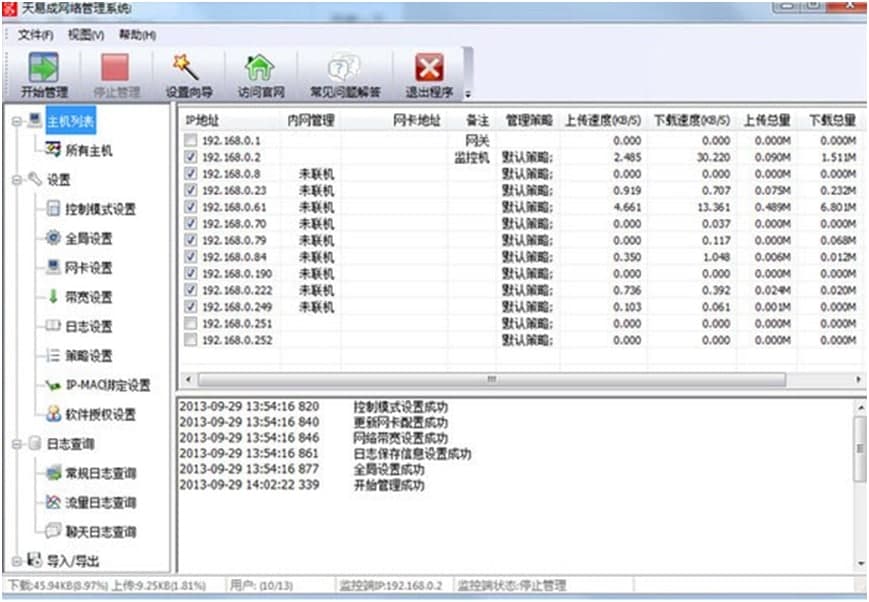
Task: Click the host table scroll-right arrow
Action: (x=858, y=380)
